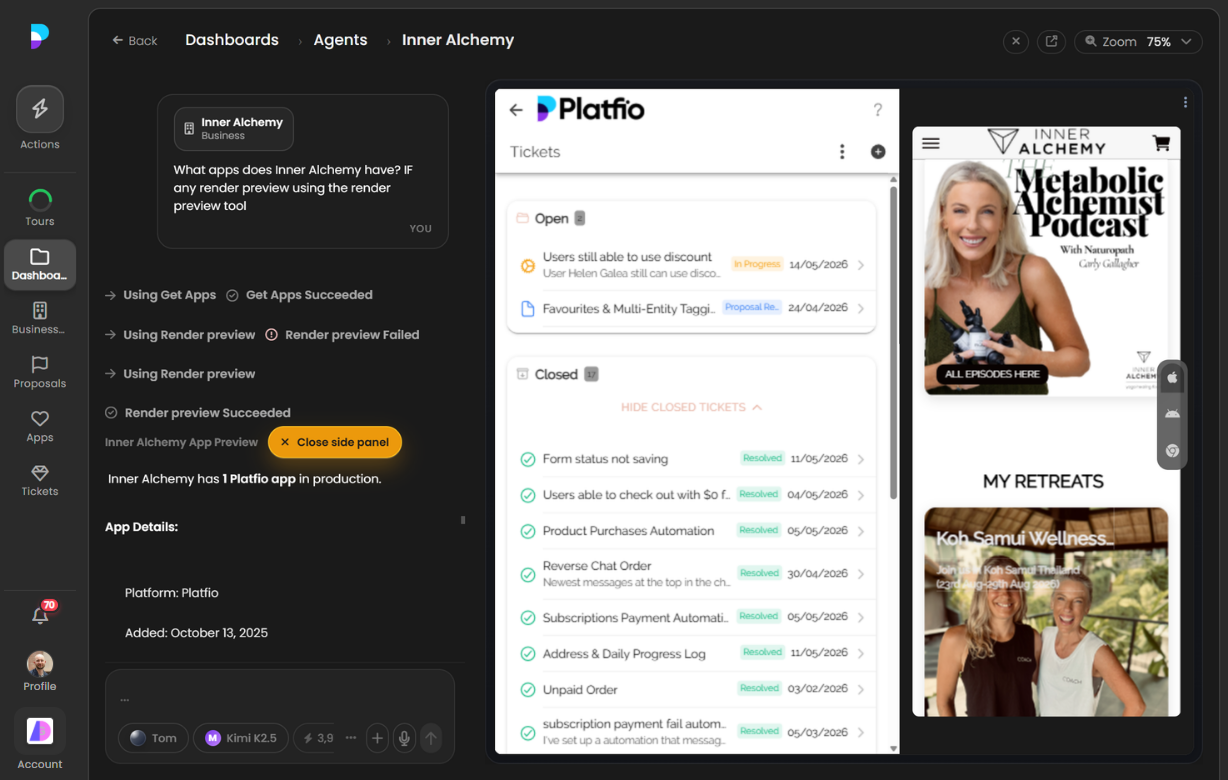Open ticket 'subscription payment fail autom..'
1228x780 pixels.
(x=691, y=732)
